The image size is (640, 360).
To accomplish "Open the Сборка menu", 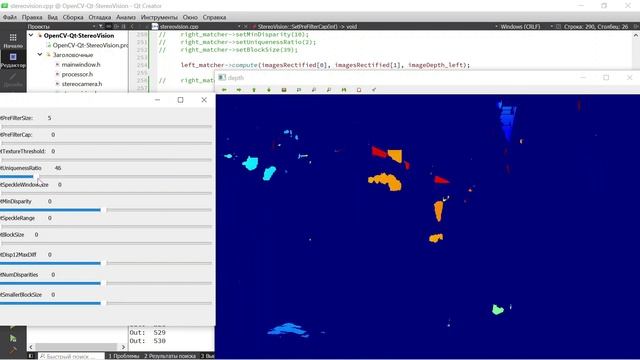I will pos(73,17).
